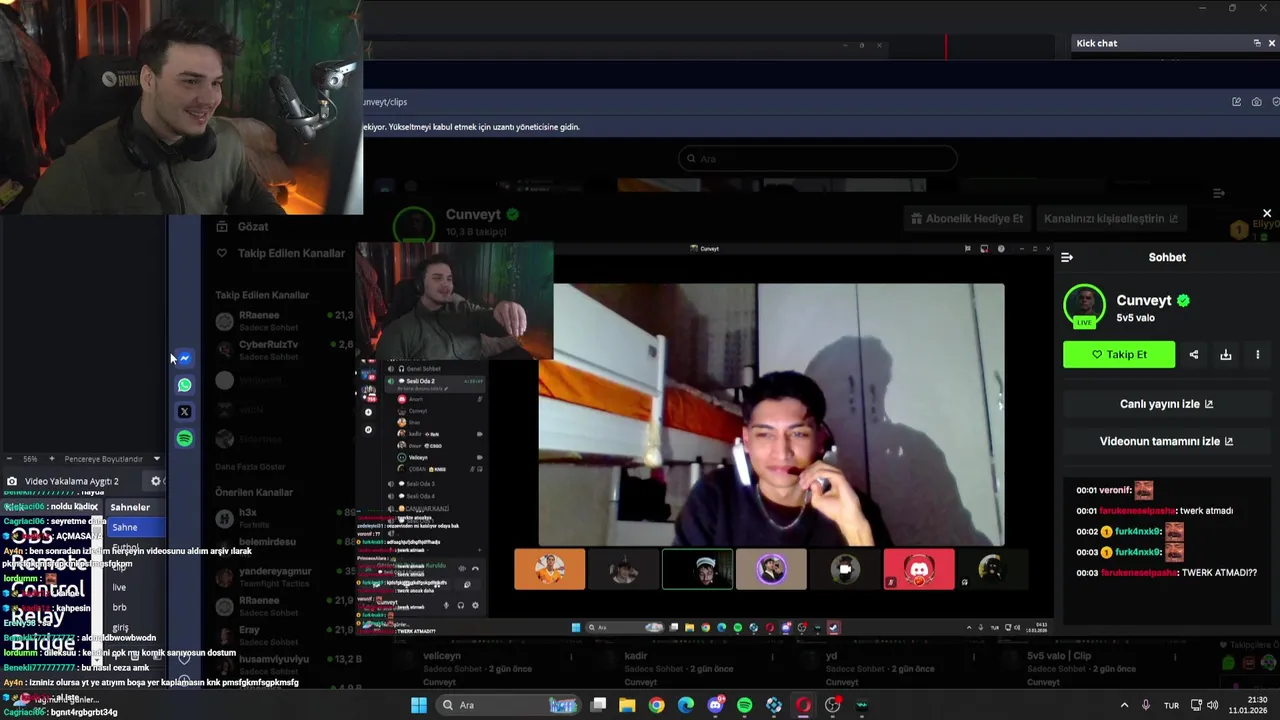
Task: Take a snapshot with address bar camera icon
Action: point(1256,102)
